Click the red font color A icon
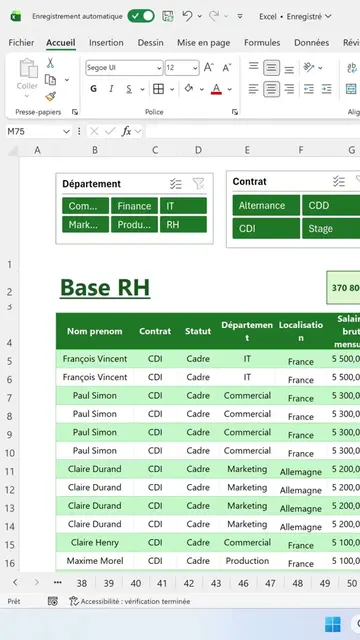Viewport: 360px width, 640px height. (x=216, y=89)
